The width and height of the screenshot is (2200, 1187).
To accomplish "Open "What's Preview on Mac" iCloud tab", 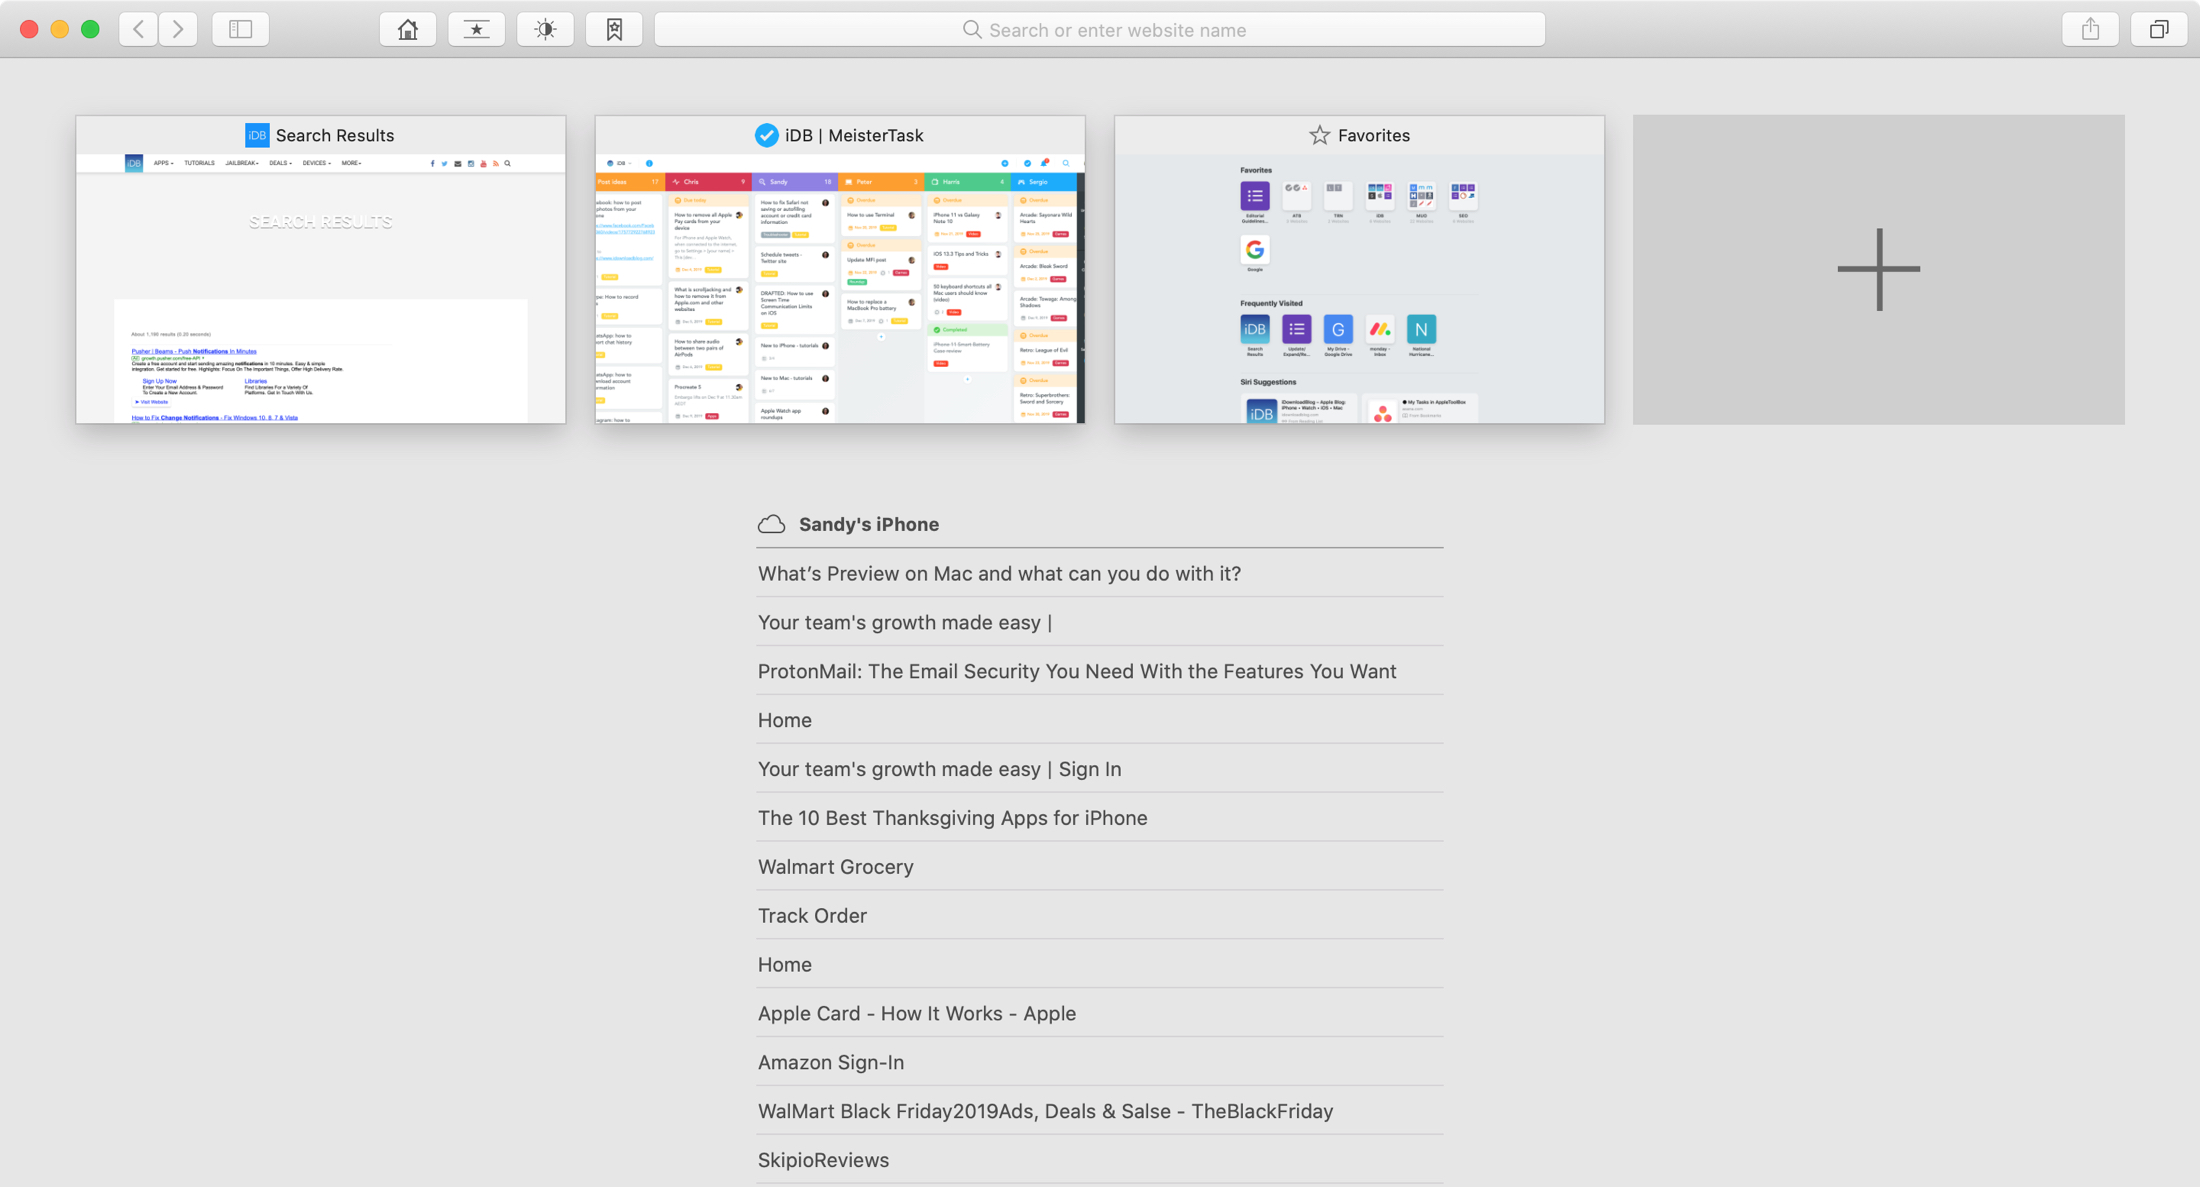I will pyautogui.click(x=1100, y=573).
